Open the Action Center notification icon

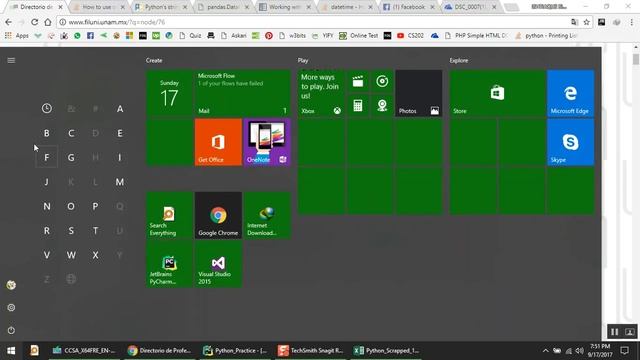[x=624, y=351]
